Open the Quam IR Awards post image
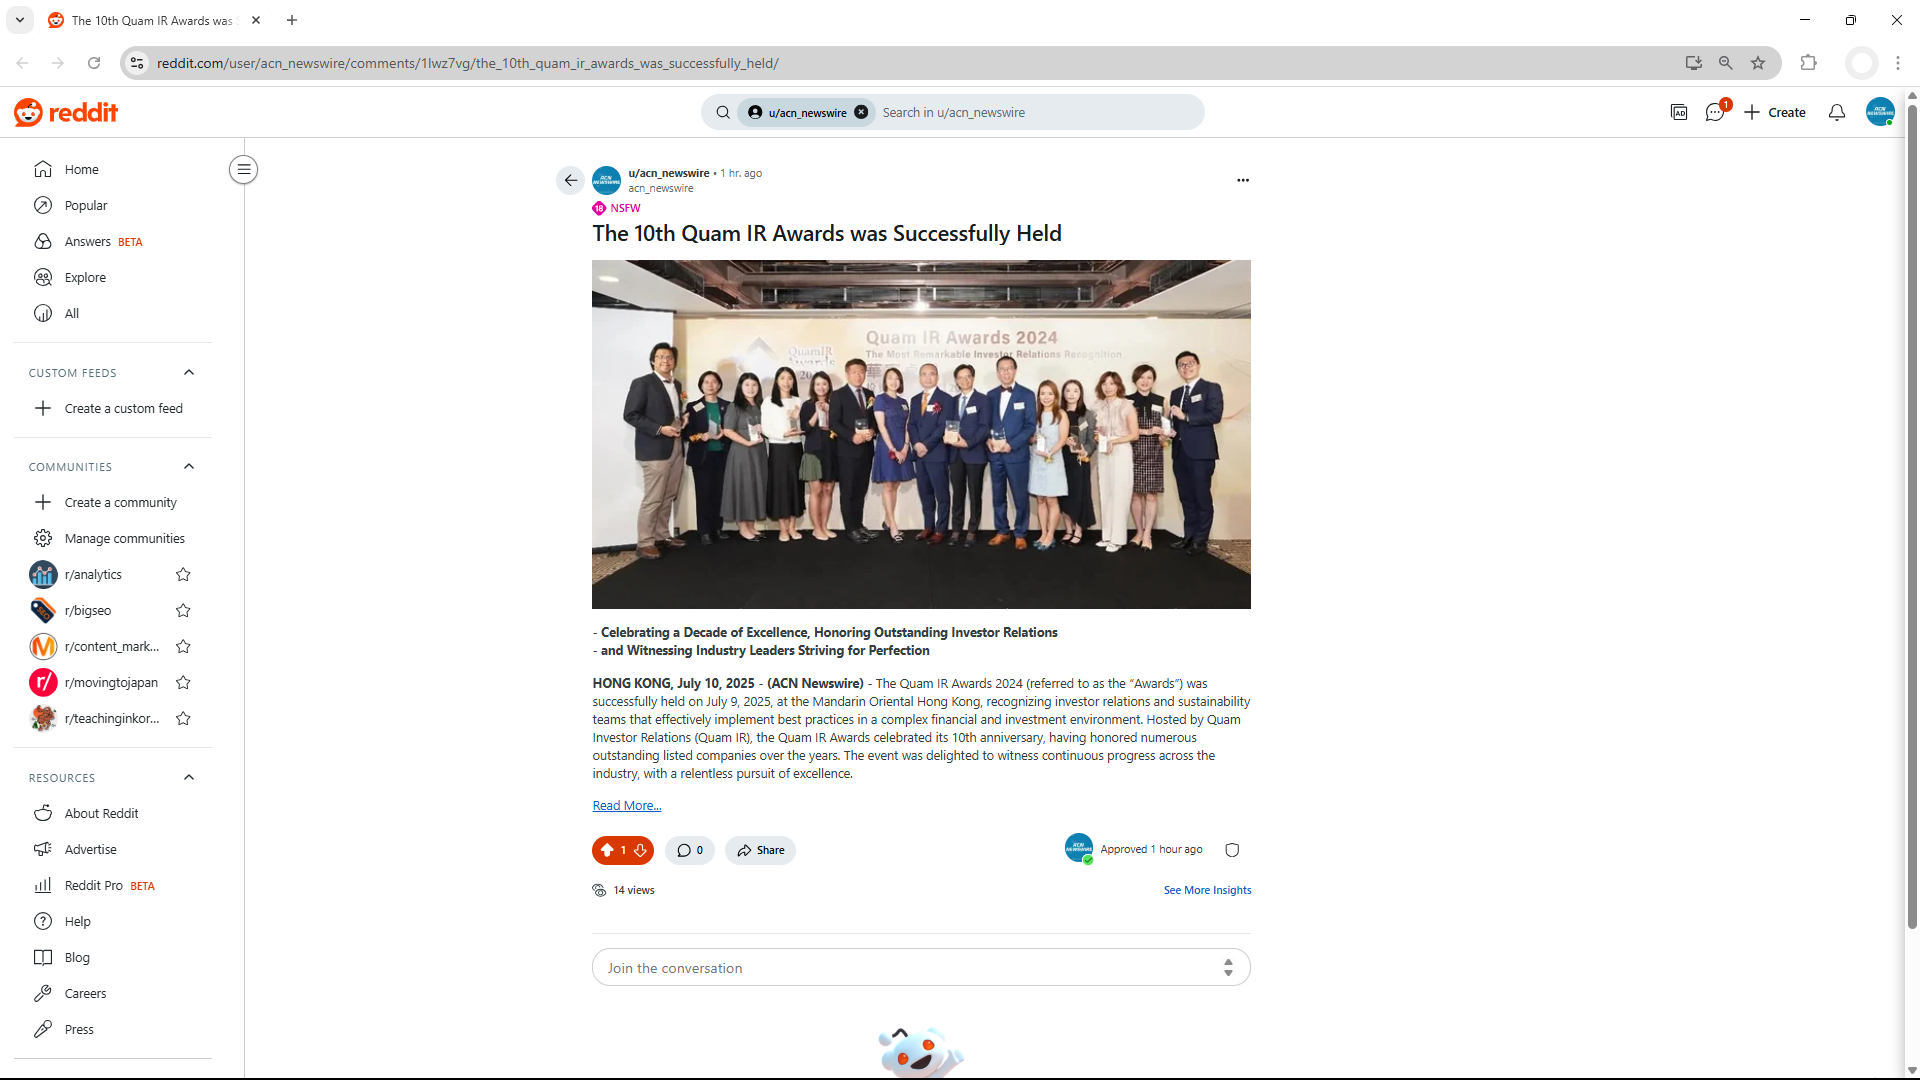This screenshot has height=1080, width=1920. pyautogui.click(x=921, y=434)
